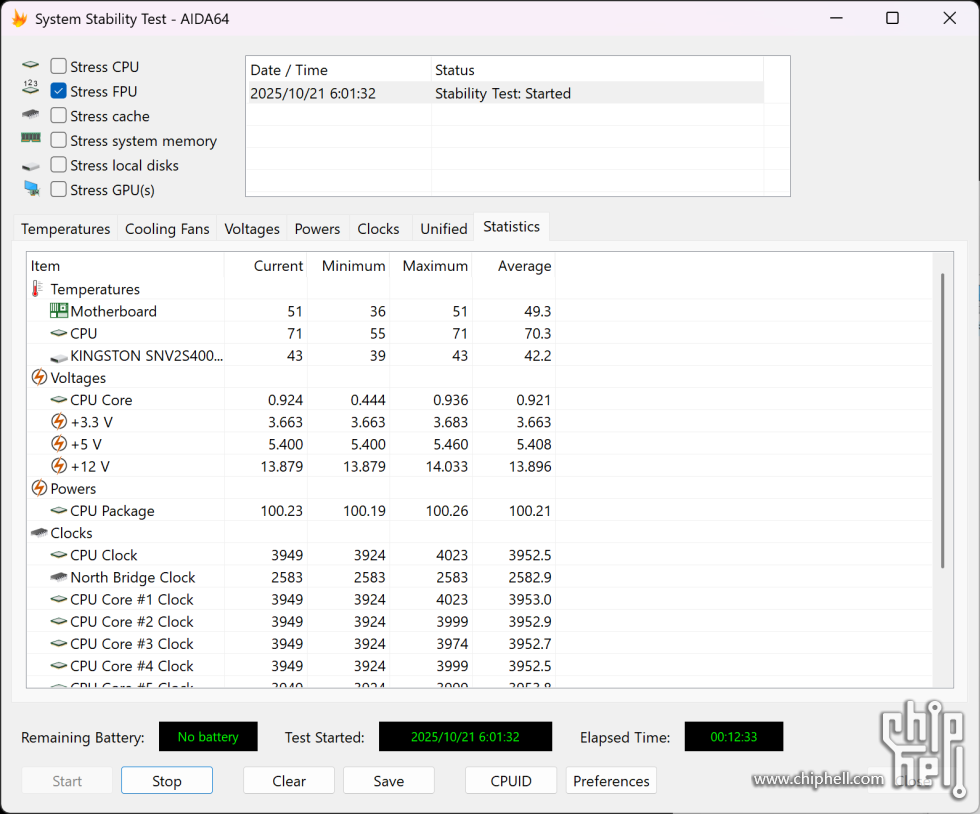
Task: Select the Stability Test: Started log row
Action: [504, 93]
